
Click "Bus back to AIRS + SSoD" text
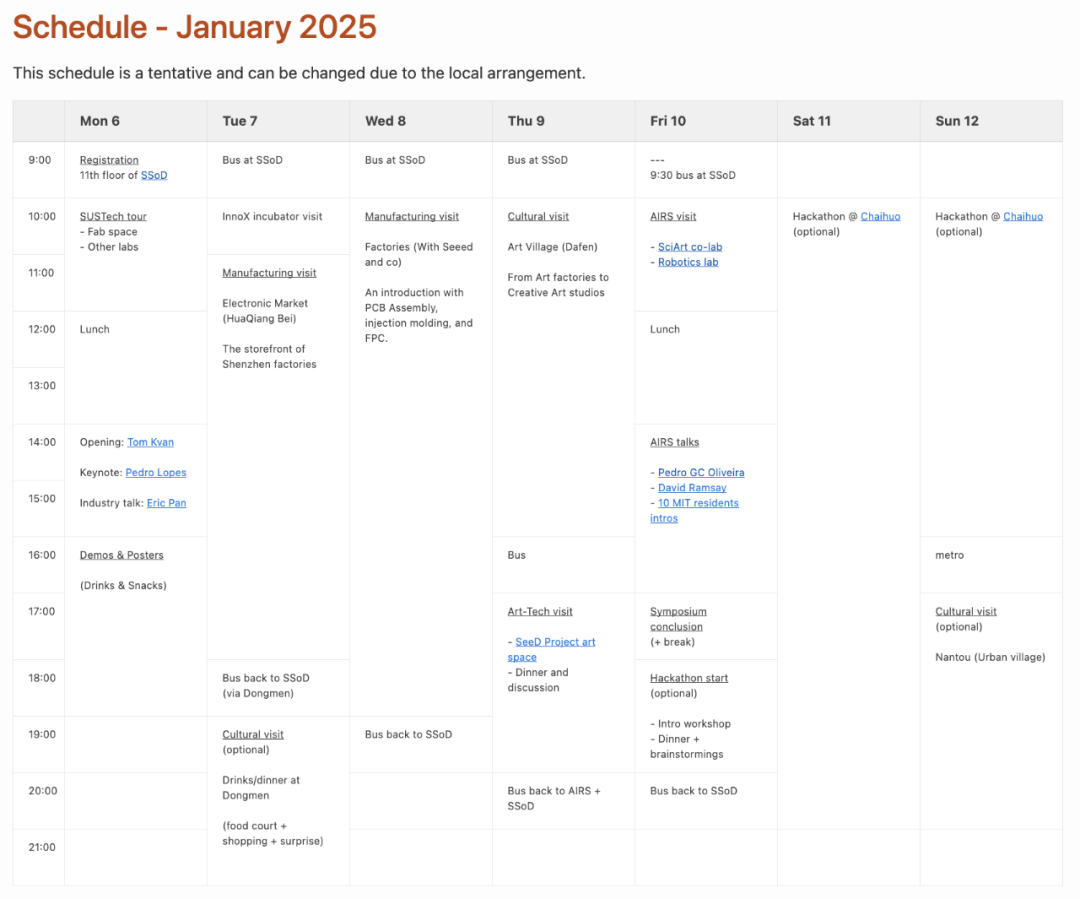[x=554, y=798]
